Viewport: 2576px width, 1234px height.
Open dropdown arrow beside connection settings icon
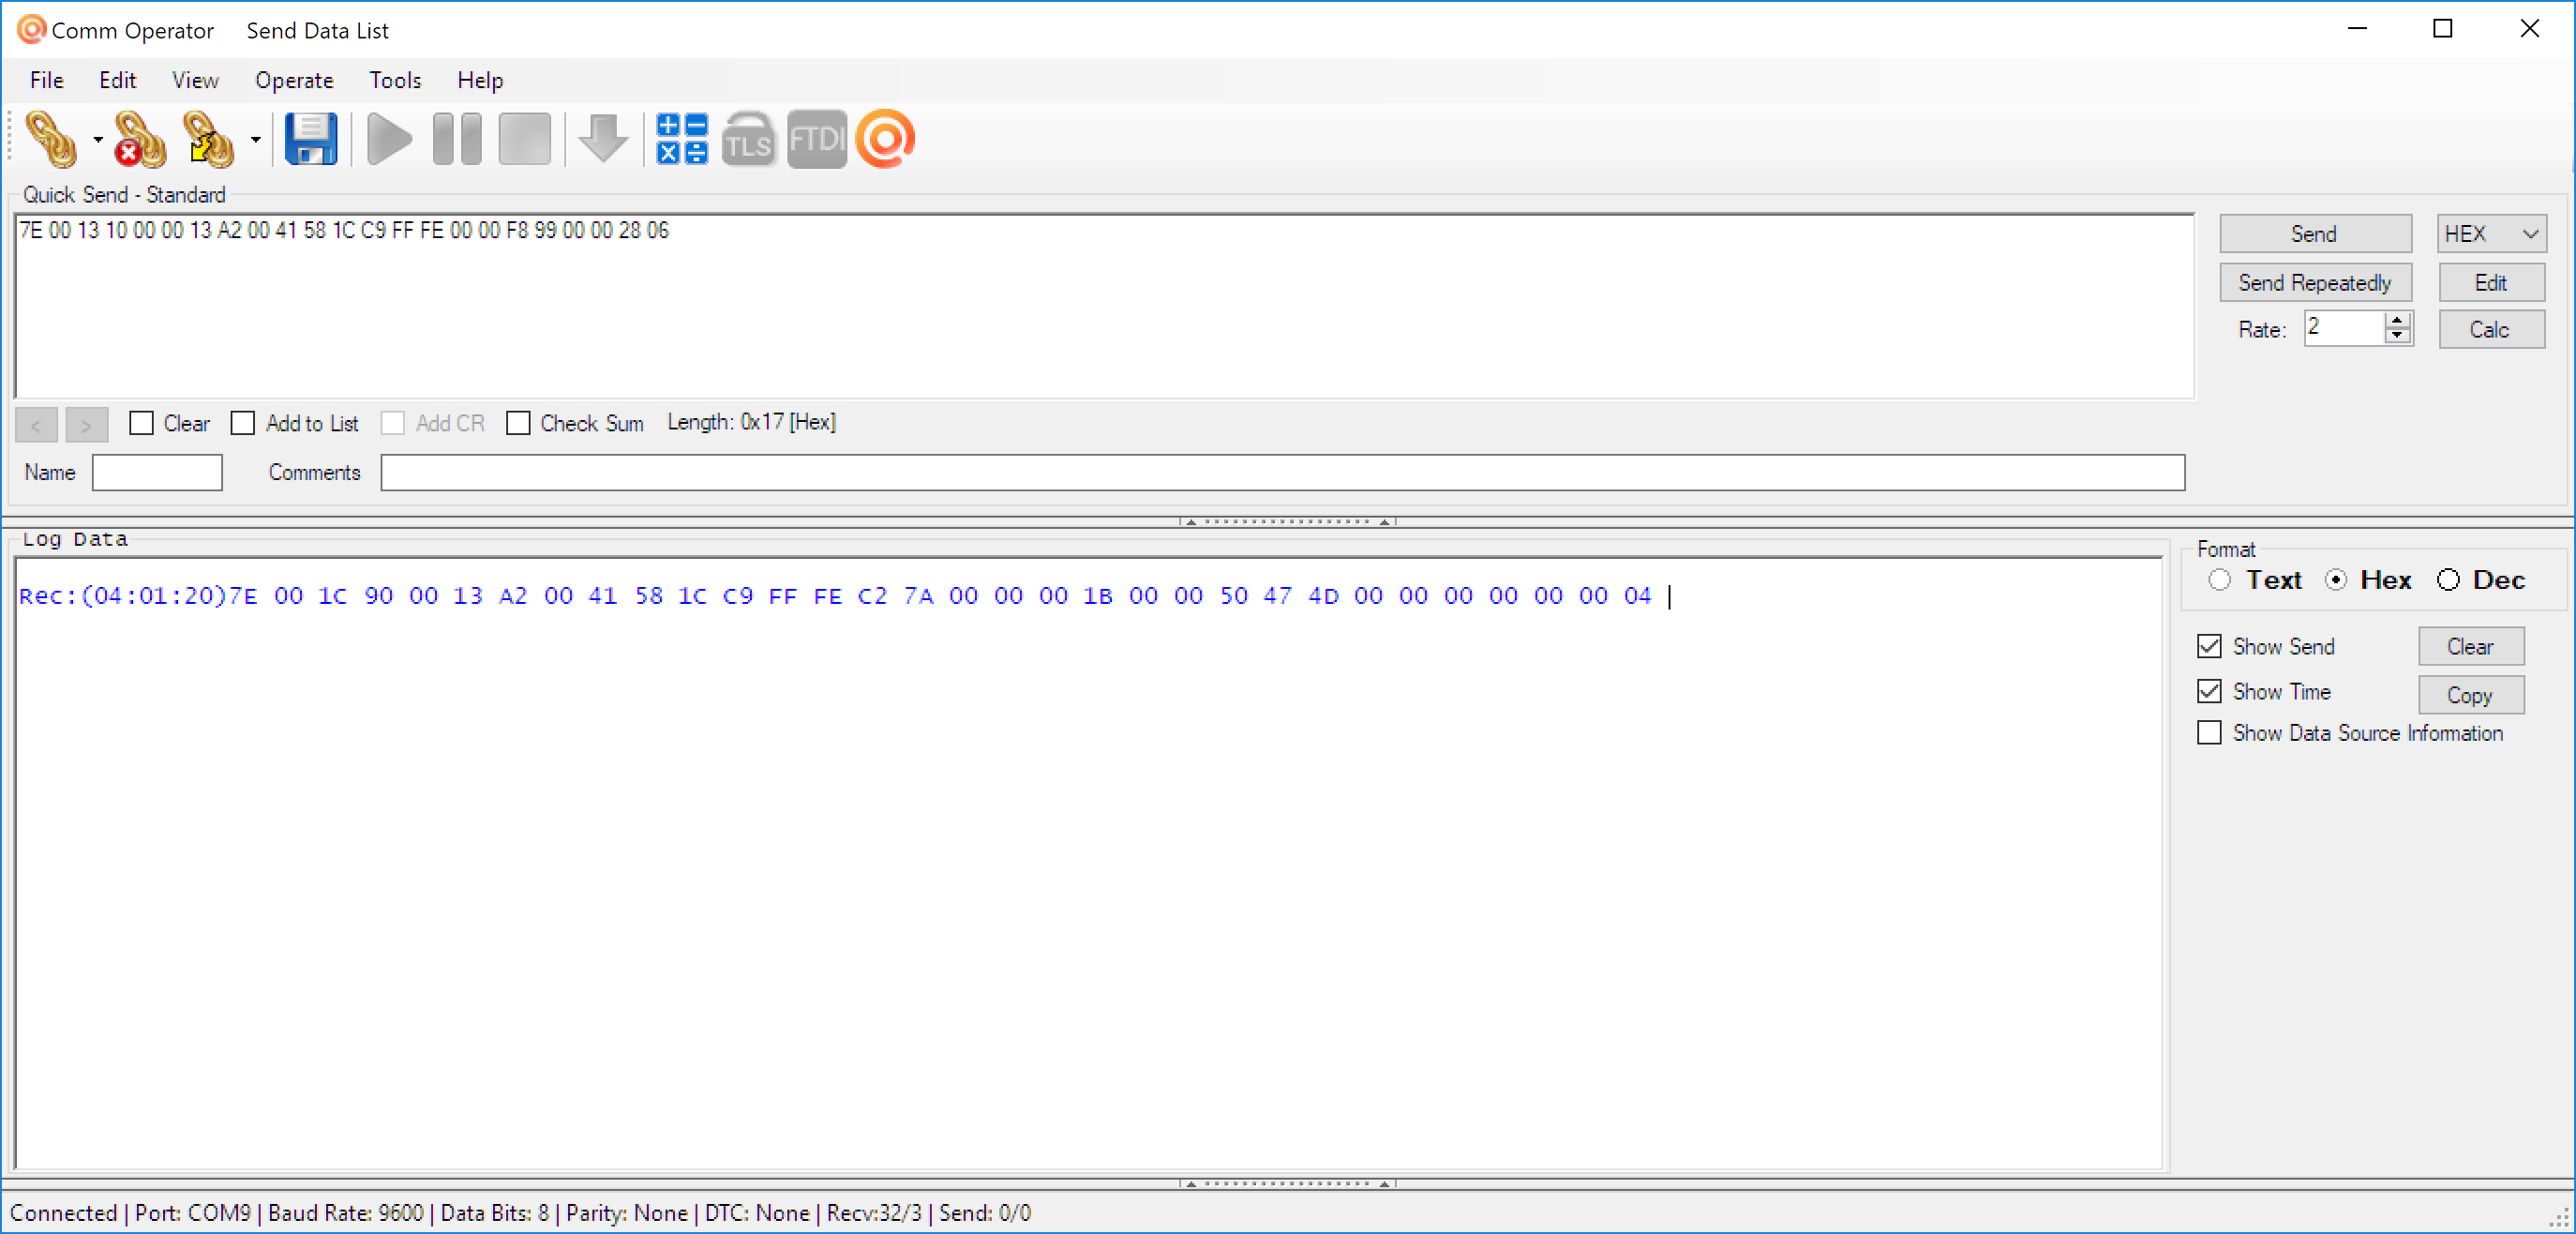(x=256, y=139)
